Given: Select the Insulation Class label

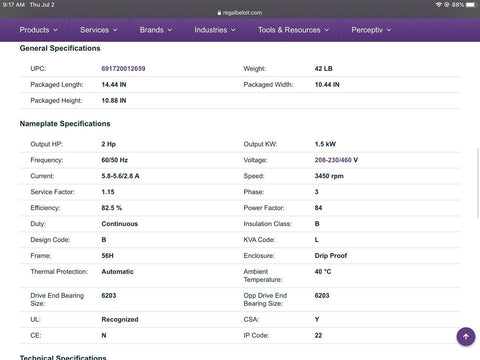Looking at the screenshot, I should (x=268, y=224).
